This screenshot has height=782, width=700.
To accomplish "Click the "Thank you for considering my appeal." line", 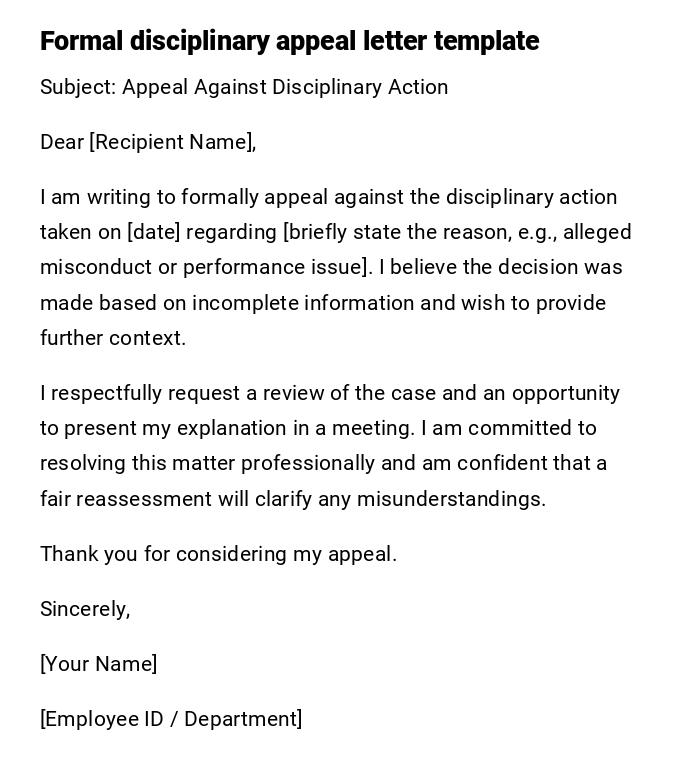I will (218, 554).
